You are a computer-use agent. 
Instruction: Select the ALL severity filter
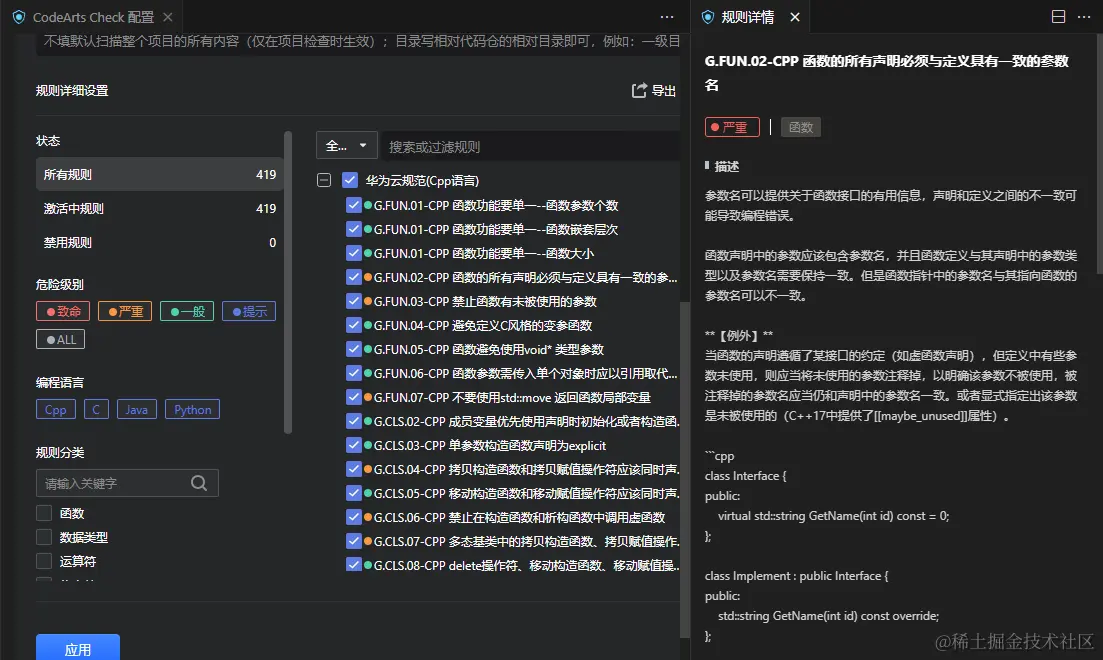[x=60, y=339]
